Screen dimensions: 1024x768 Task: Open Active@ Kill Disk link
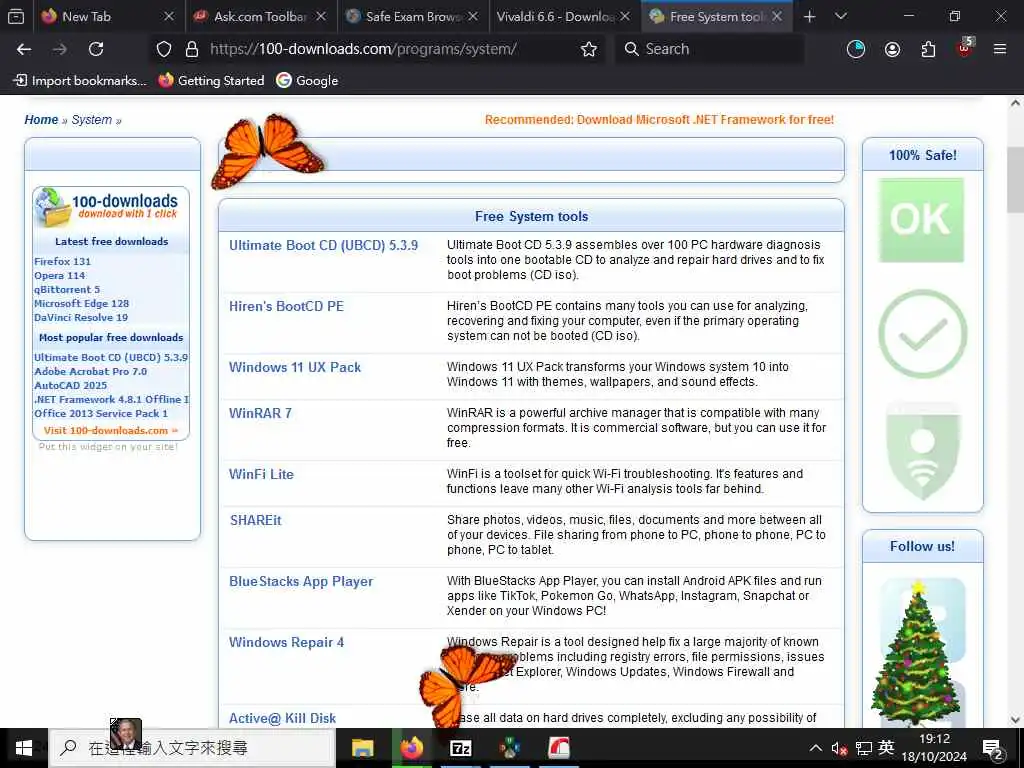282,718
